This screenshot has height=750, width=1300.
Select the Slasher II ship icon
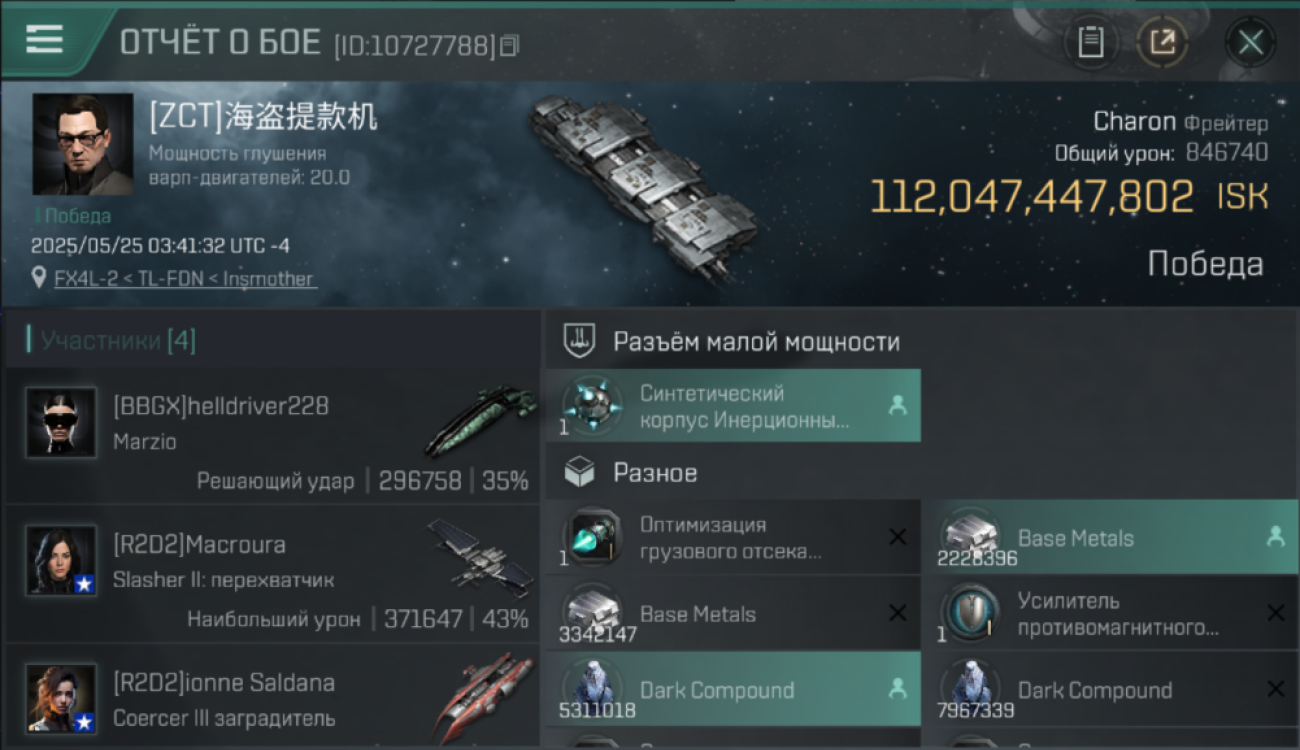pos(482,558)
